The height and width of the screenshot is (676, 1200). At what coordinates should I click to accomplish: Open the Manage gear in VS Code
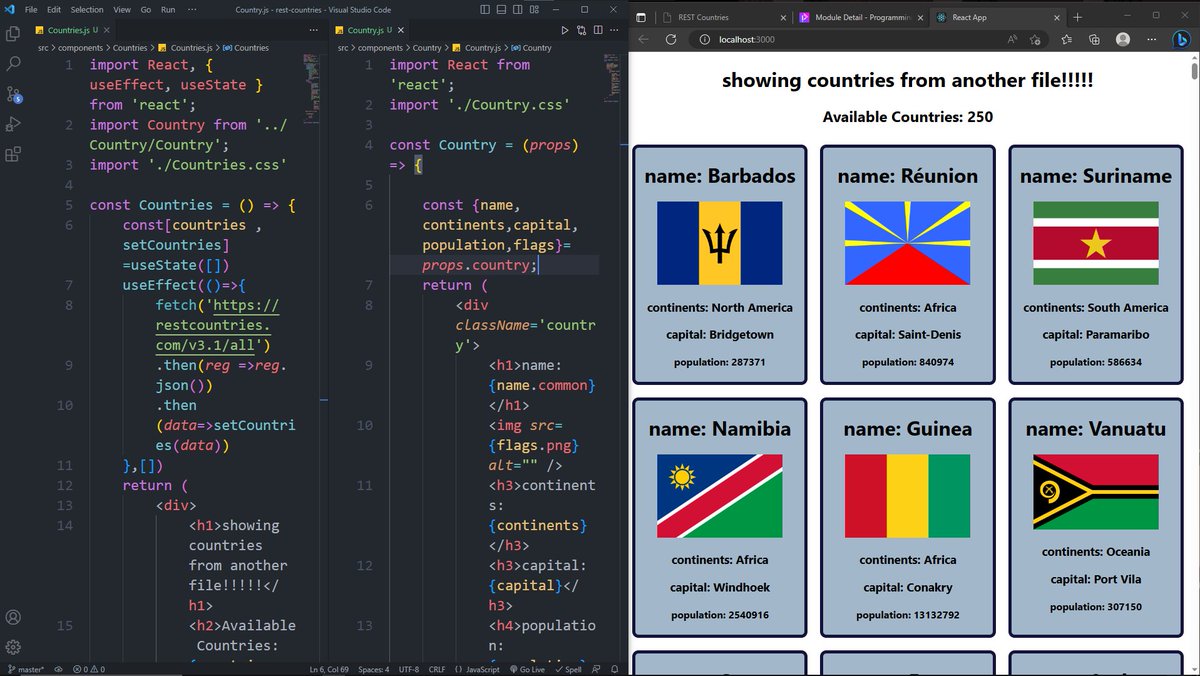pos(13,647)
